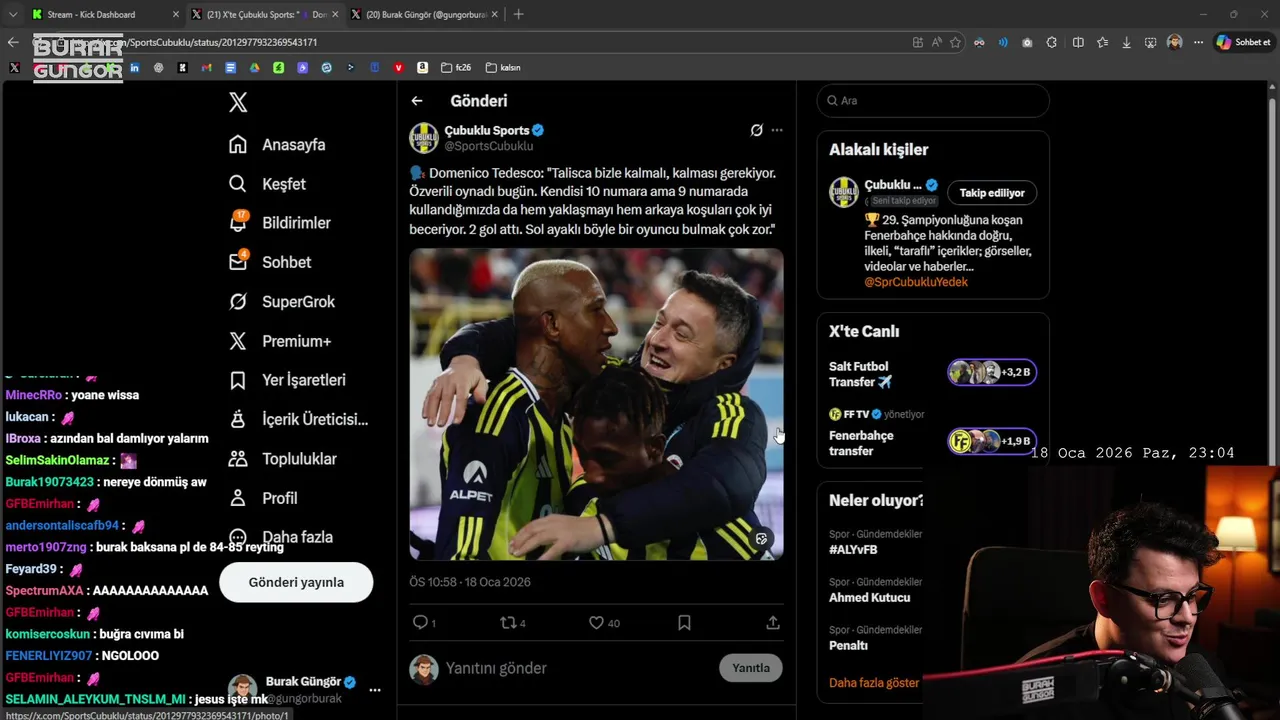
Task: Click the image edit icon on the photo
Action: pos(762,539)
